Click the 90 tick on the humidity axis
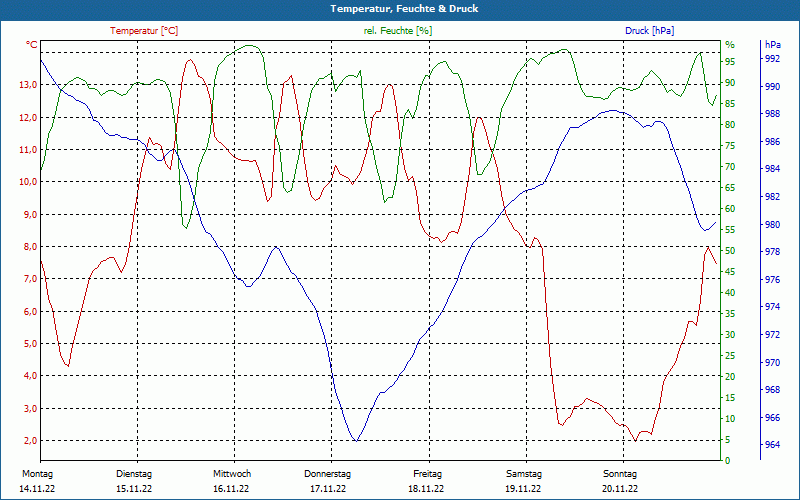This screenshot has width=800, height=500. click(730, 83)
